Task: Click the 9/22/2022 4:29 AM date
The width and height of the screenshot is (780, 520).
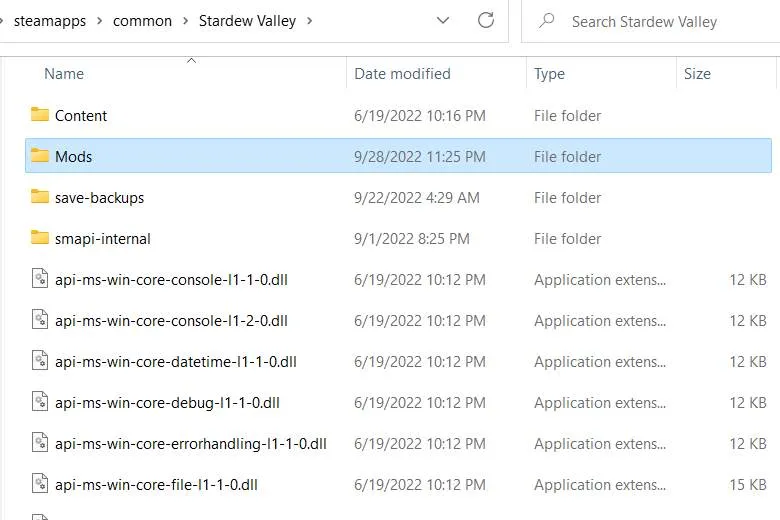Action: coord(417,198)
